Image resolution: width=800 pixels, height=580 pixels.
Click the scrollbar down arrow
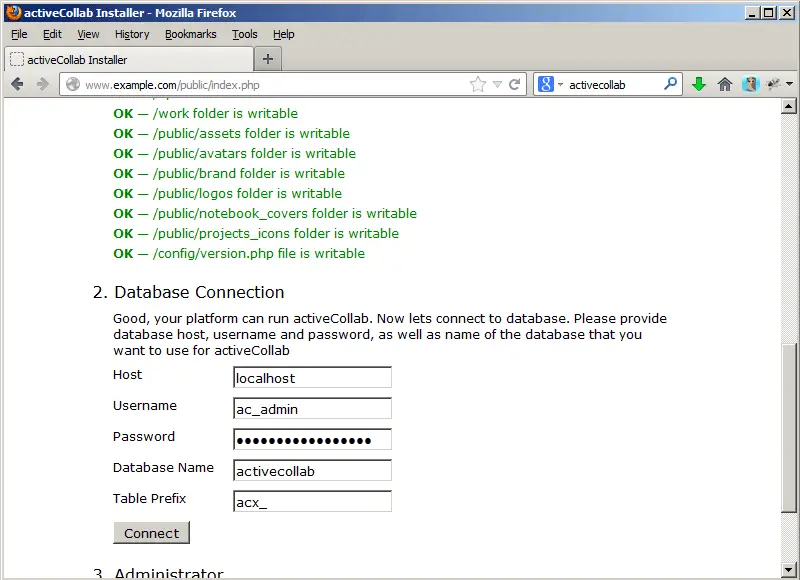pyautogui.click(x=789, y=569)
